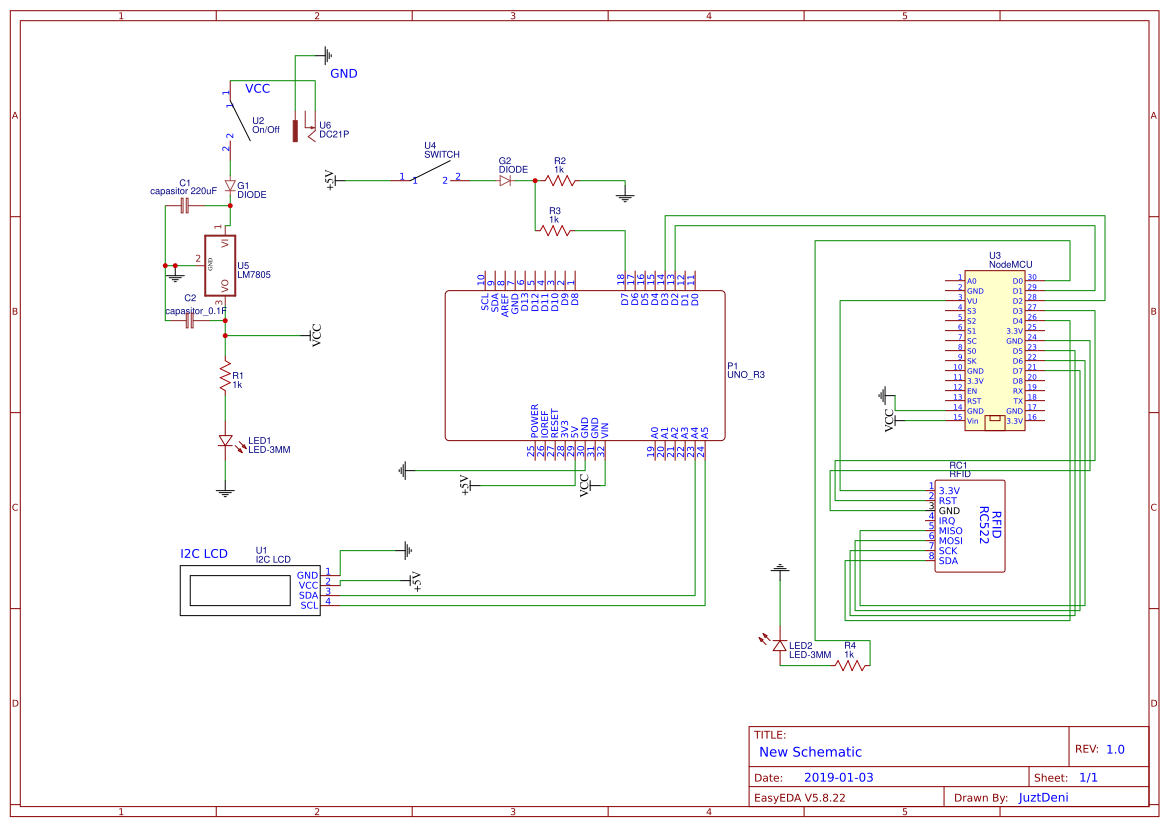Click the UNO_R3 component P1

click(x=585, y=365)
